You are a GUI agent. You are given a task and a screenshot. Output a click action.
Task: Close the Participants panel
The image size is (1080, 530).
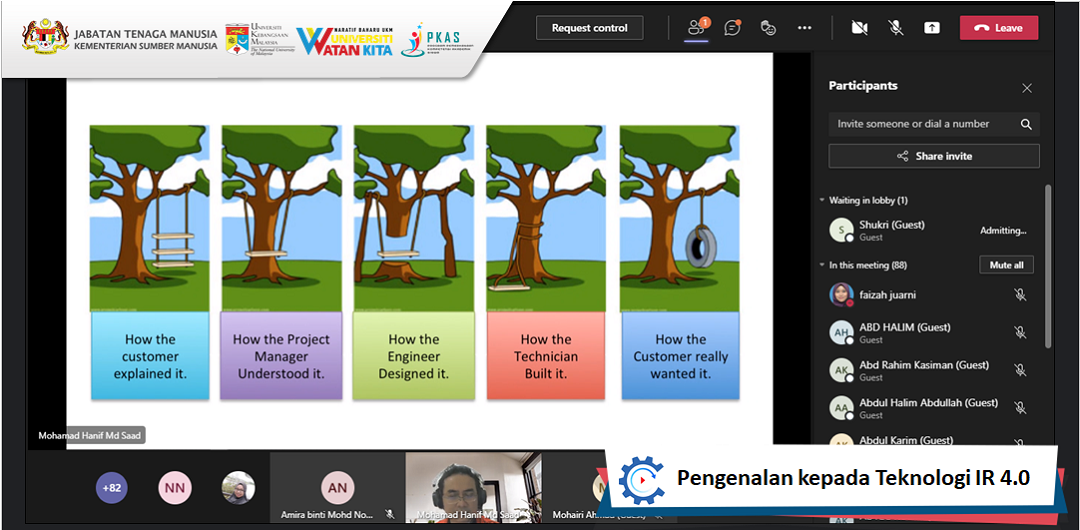point(1027,88)
